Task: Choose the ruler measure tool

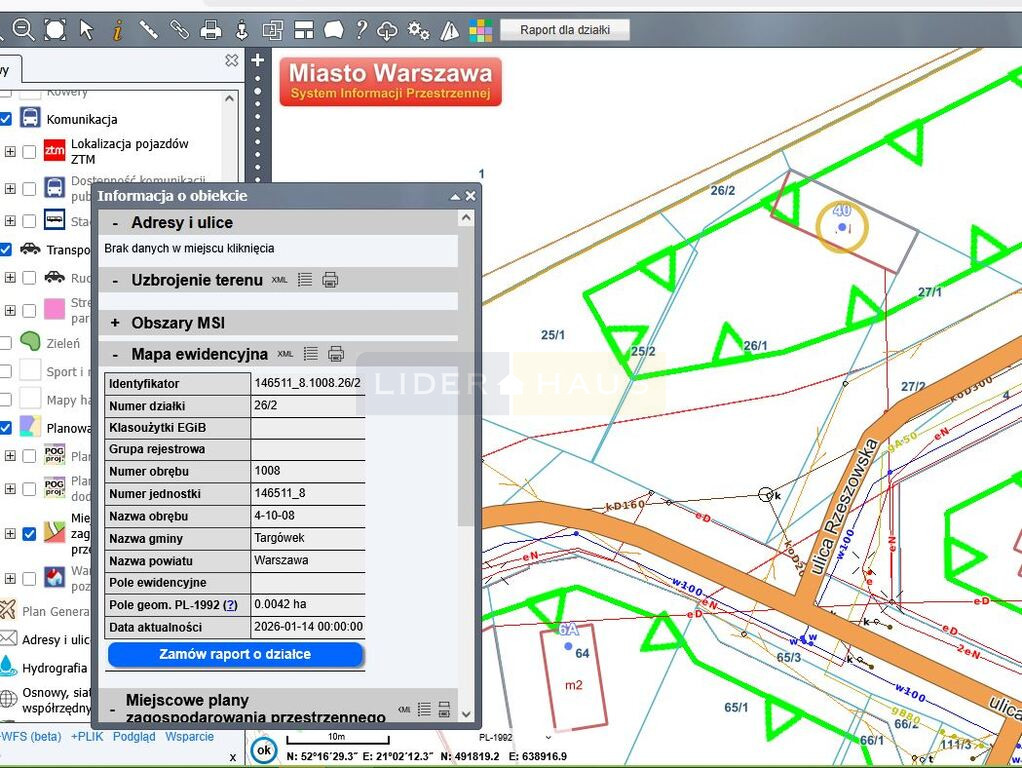Action: pyautogui.click(x=149, y=30)
